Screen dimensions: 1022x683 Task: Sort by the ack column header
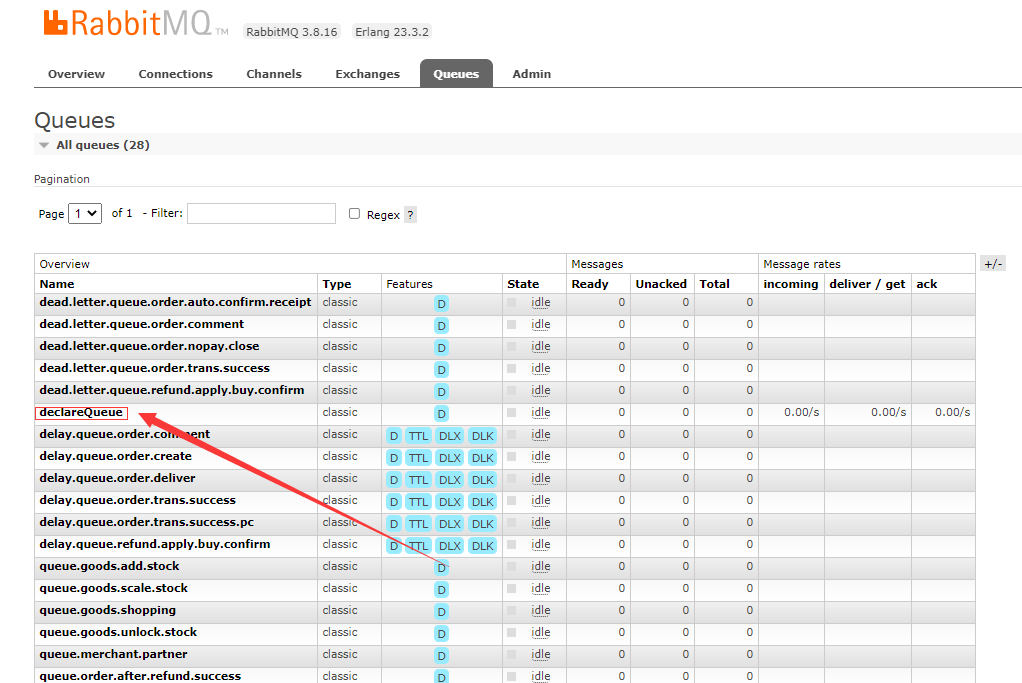[926, 283]
